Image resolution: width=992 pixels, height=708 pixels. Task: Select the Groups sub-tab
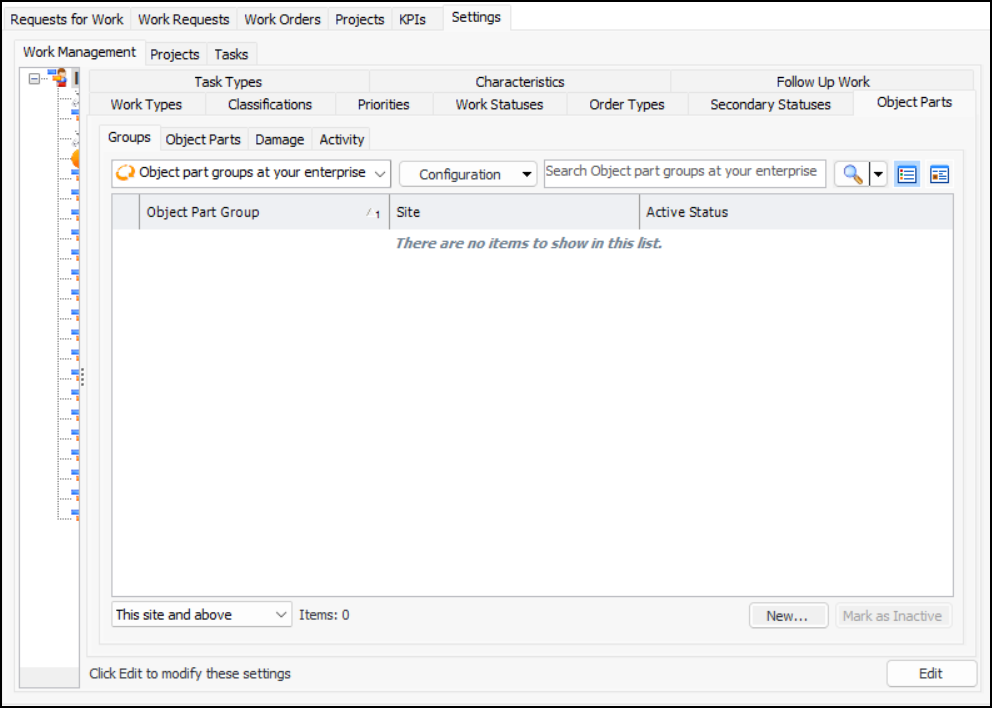pyautogui.click(x=129, y=137)
